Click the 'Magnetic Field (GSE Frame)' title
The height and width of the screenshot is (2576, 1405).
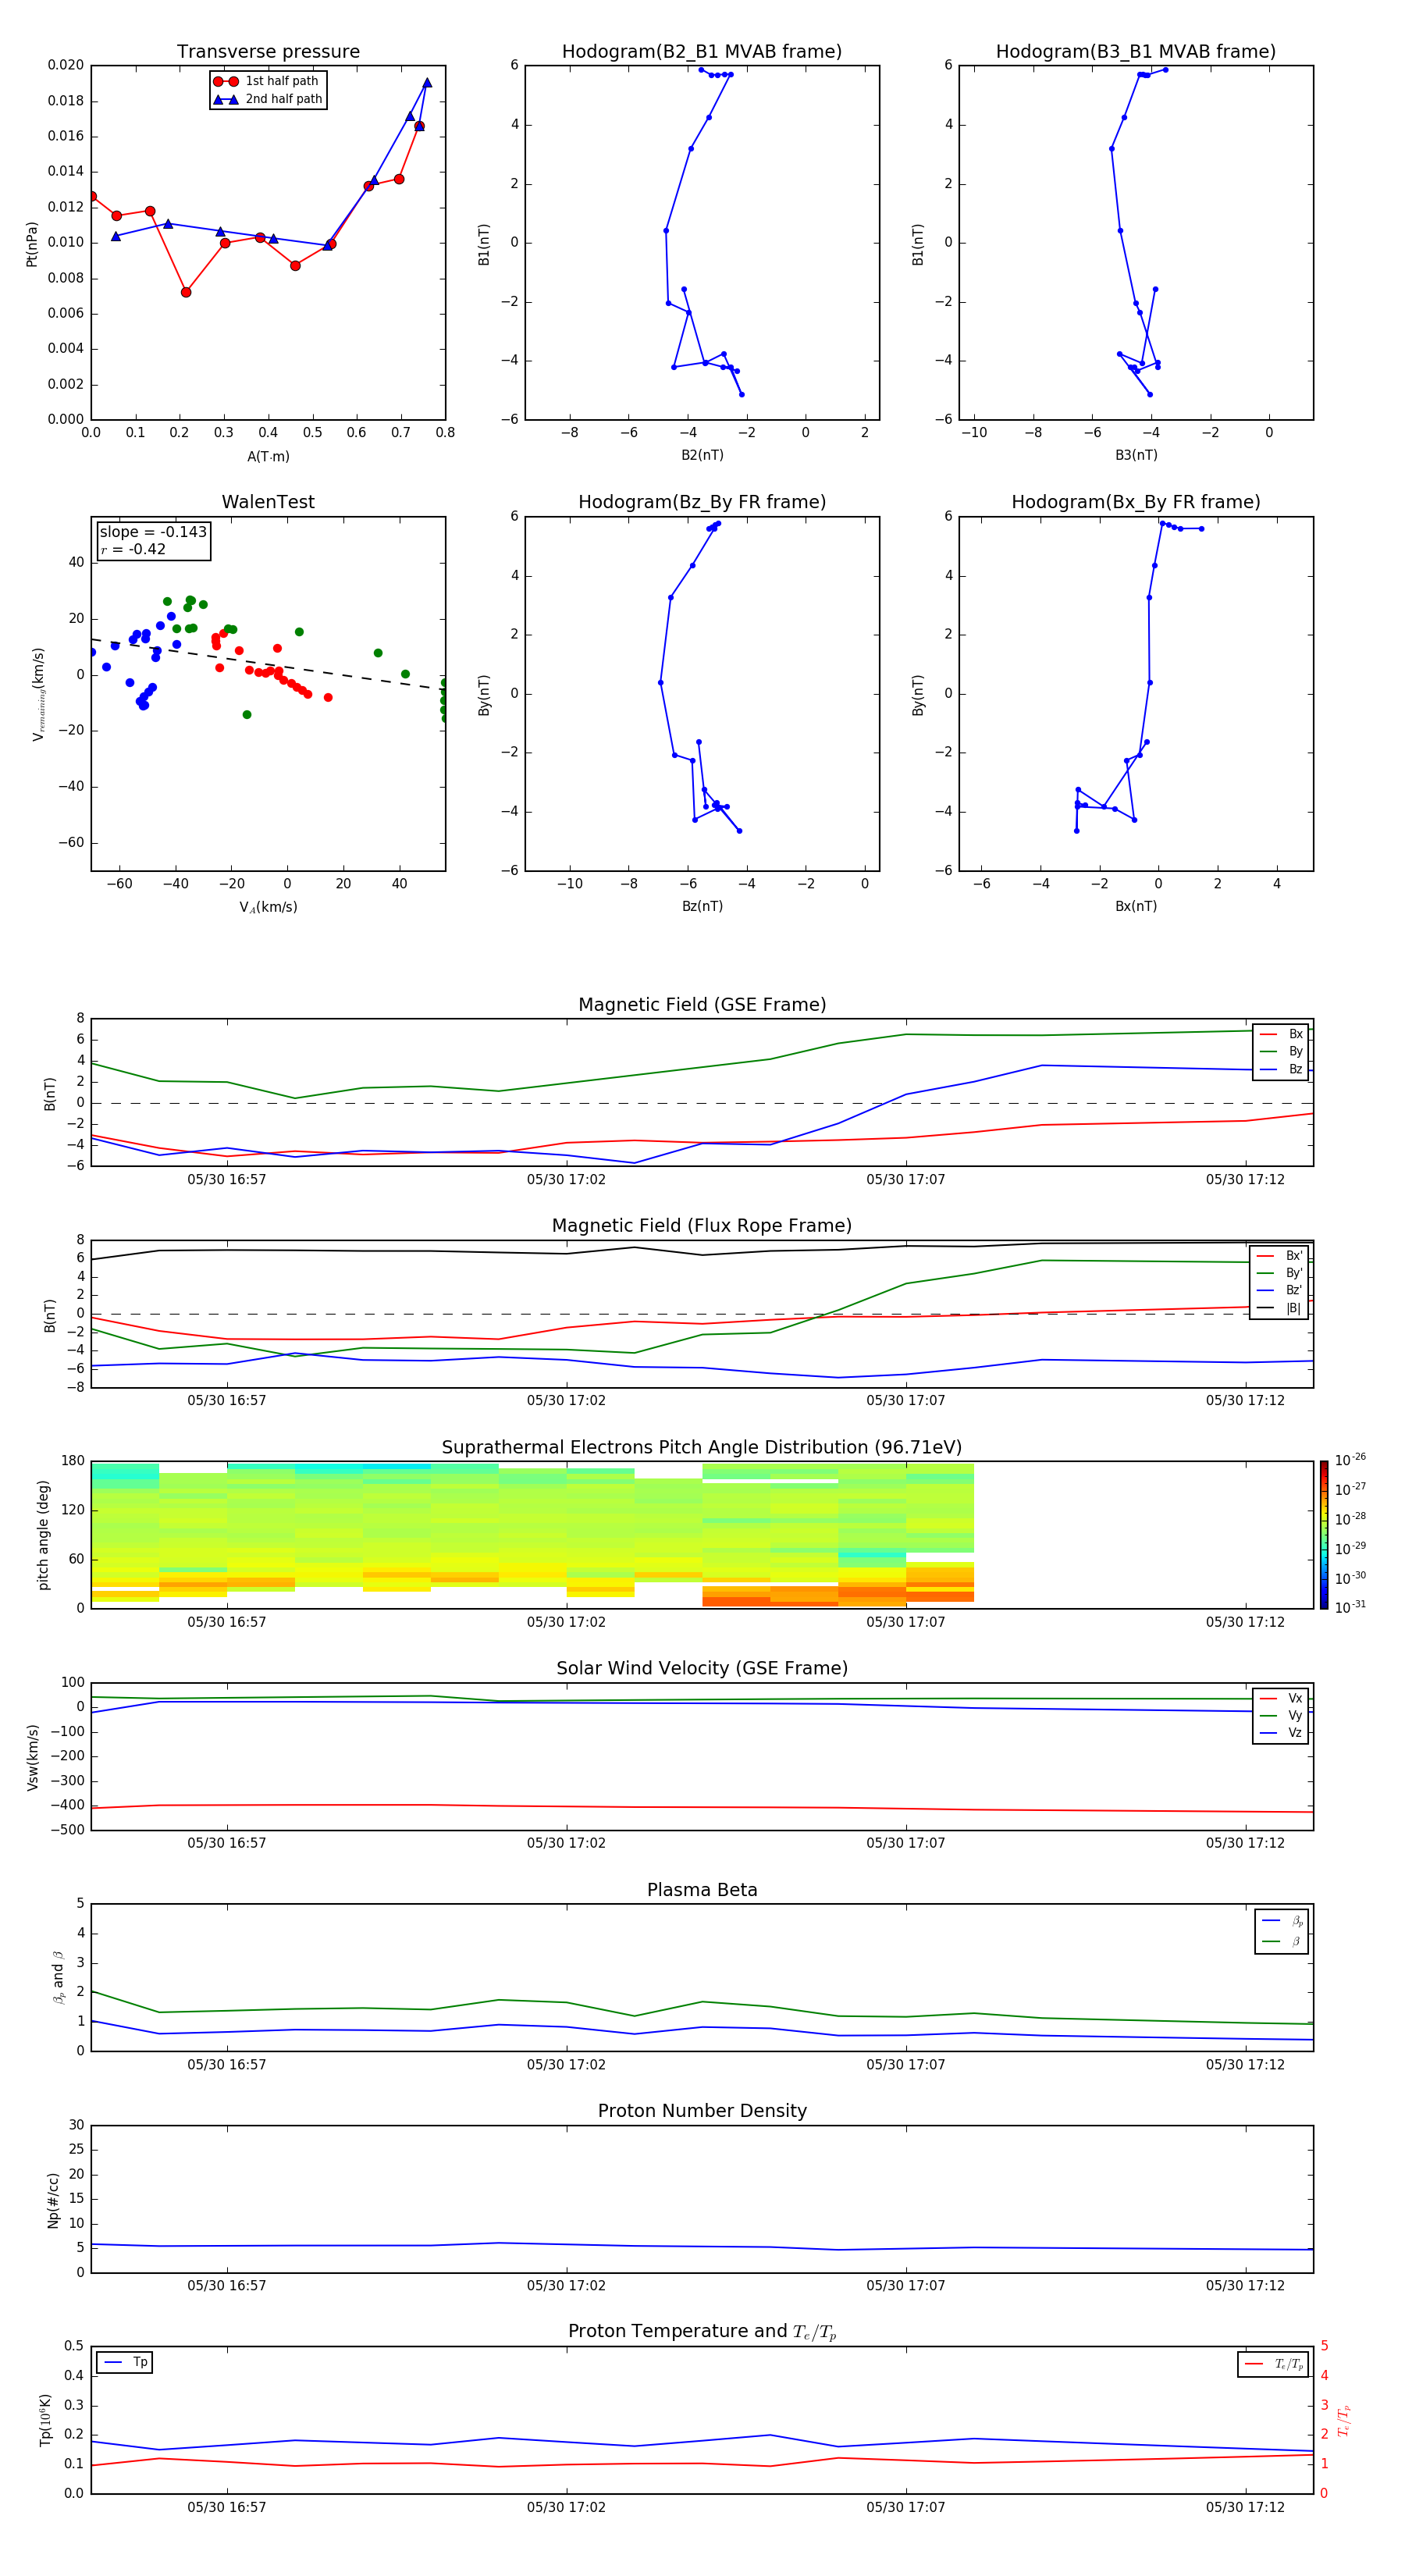coord(702,1005)
